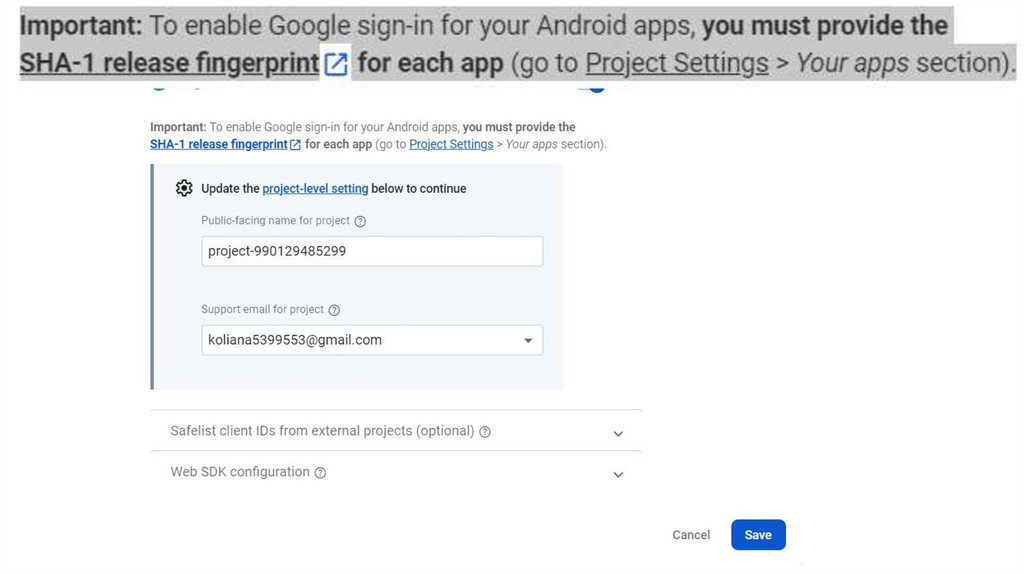The image size is (1024, 574).
Task: Go to the small Project Settings link
Action: tap(451, 144)
